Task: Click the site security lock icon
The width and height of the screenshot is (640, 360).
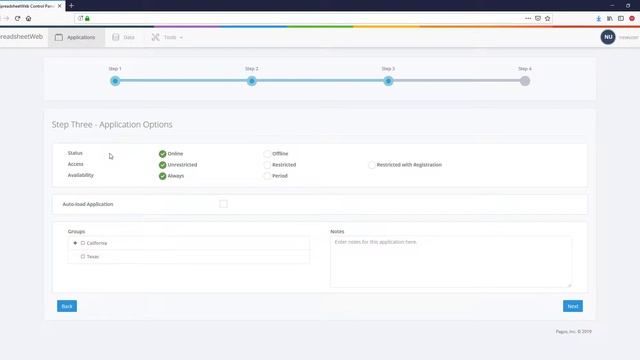Action: point(87,18)
